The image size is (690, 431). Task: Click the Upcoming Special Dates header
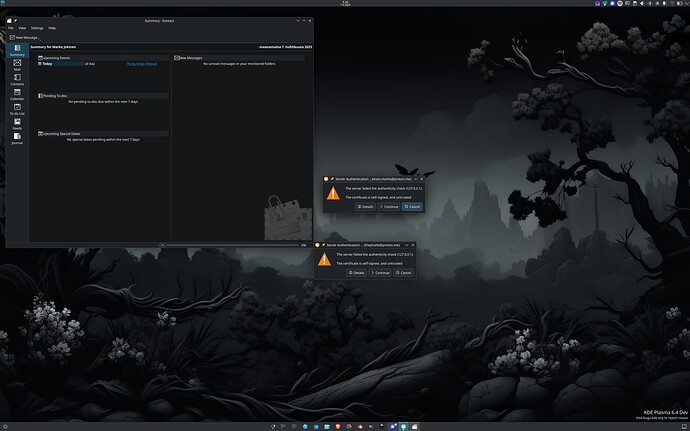(103, 133)
